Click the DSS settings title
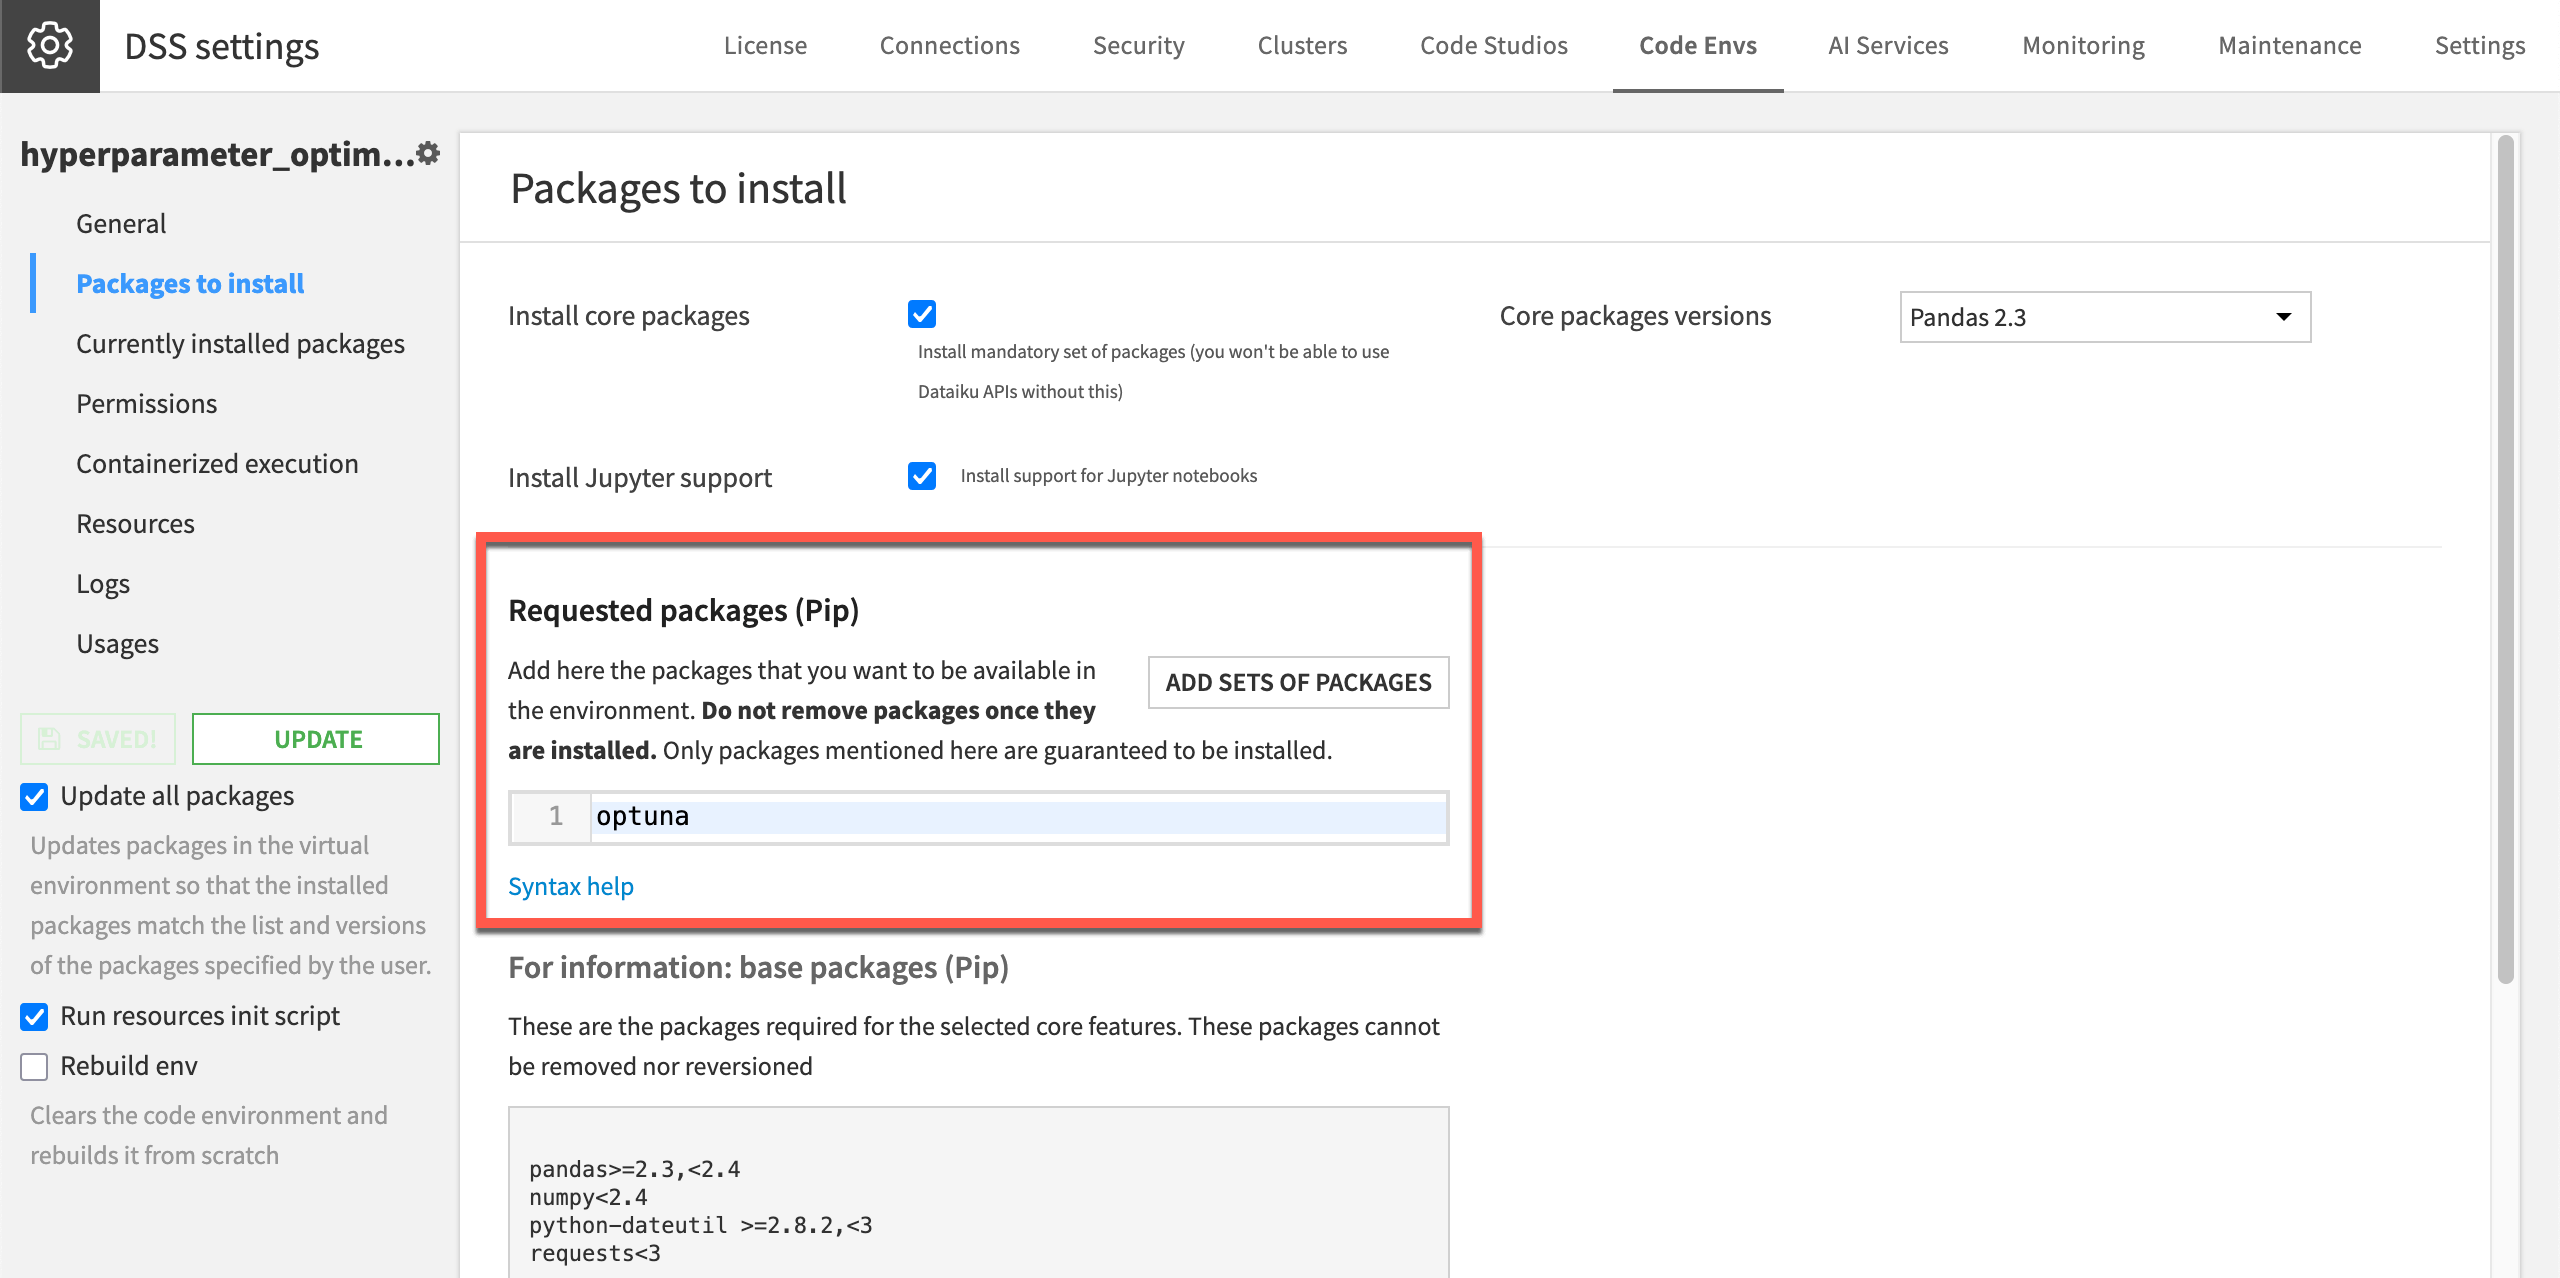This screenshot has width=2560, height=1278. pos(222,47)
